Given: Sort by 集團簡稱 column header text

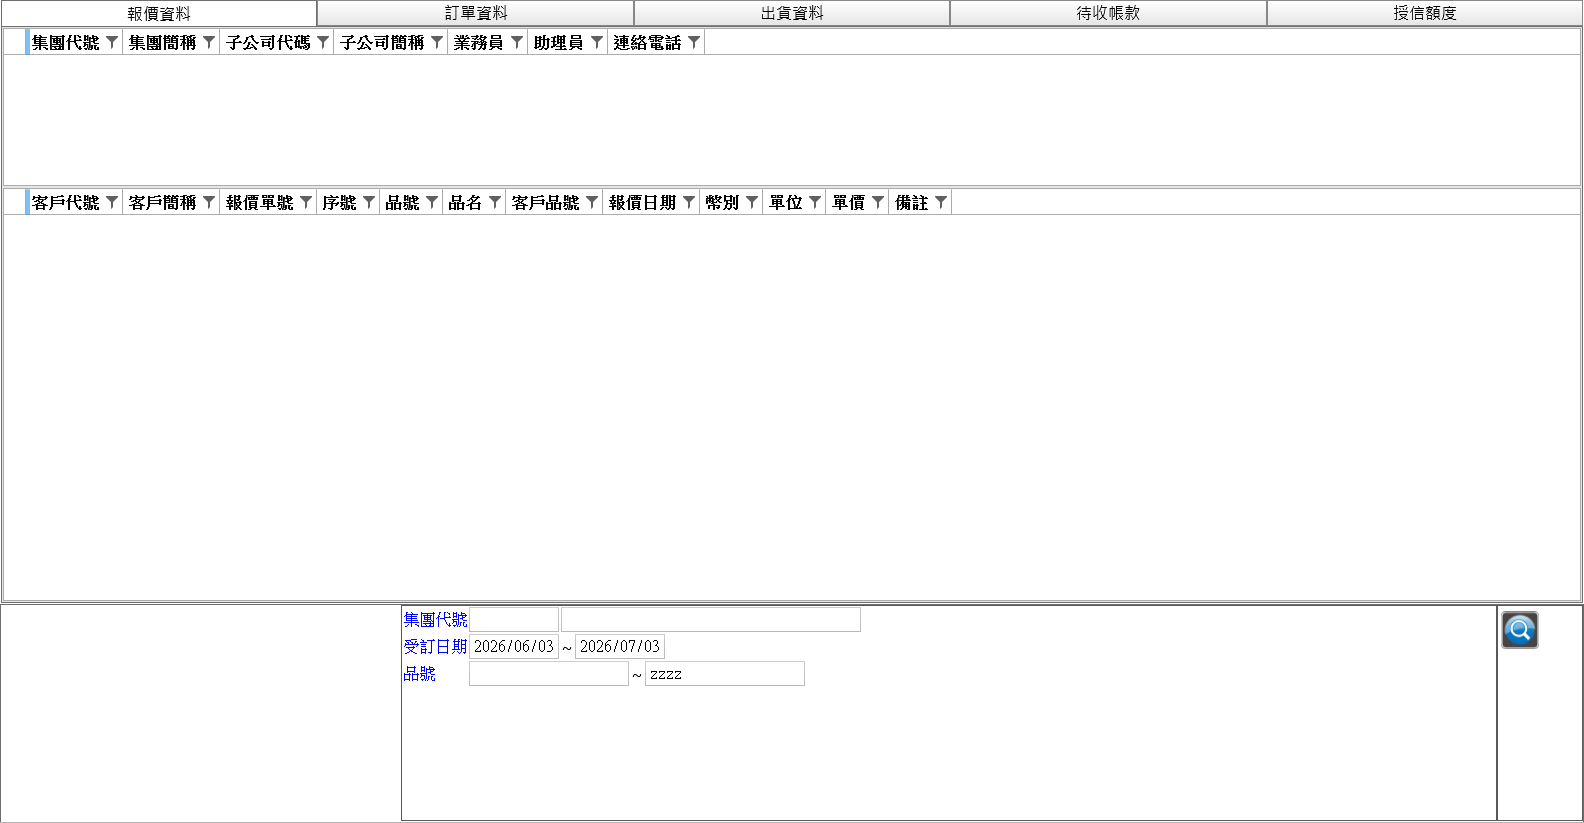Looking at the screenshot, I should point(163,42).
